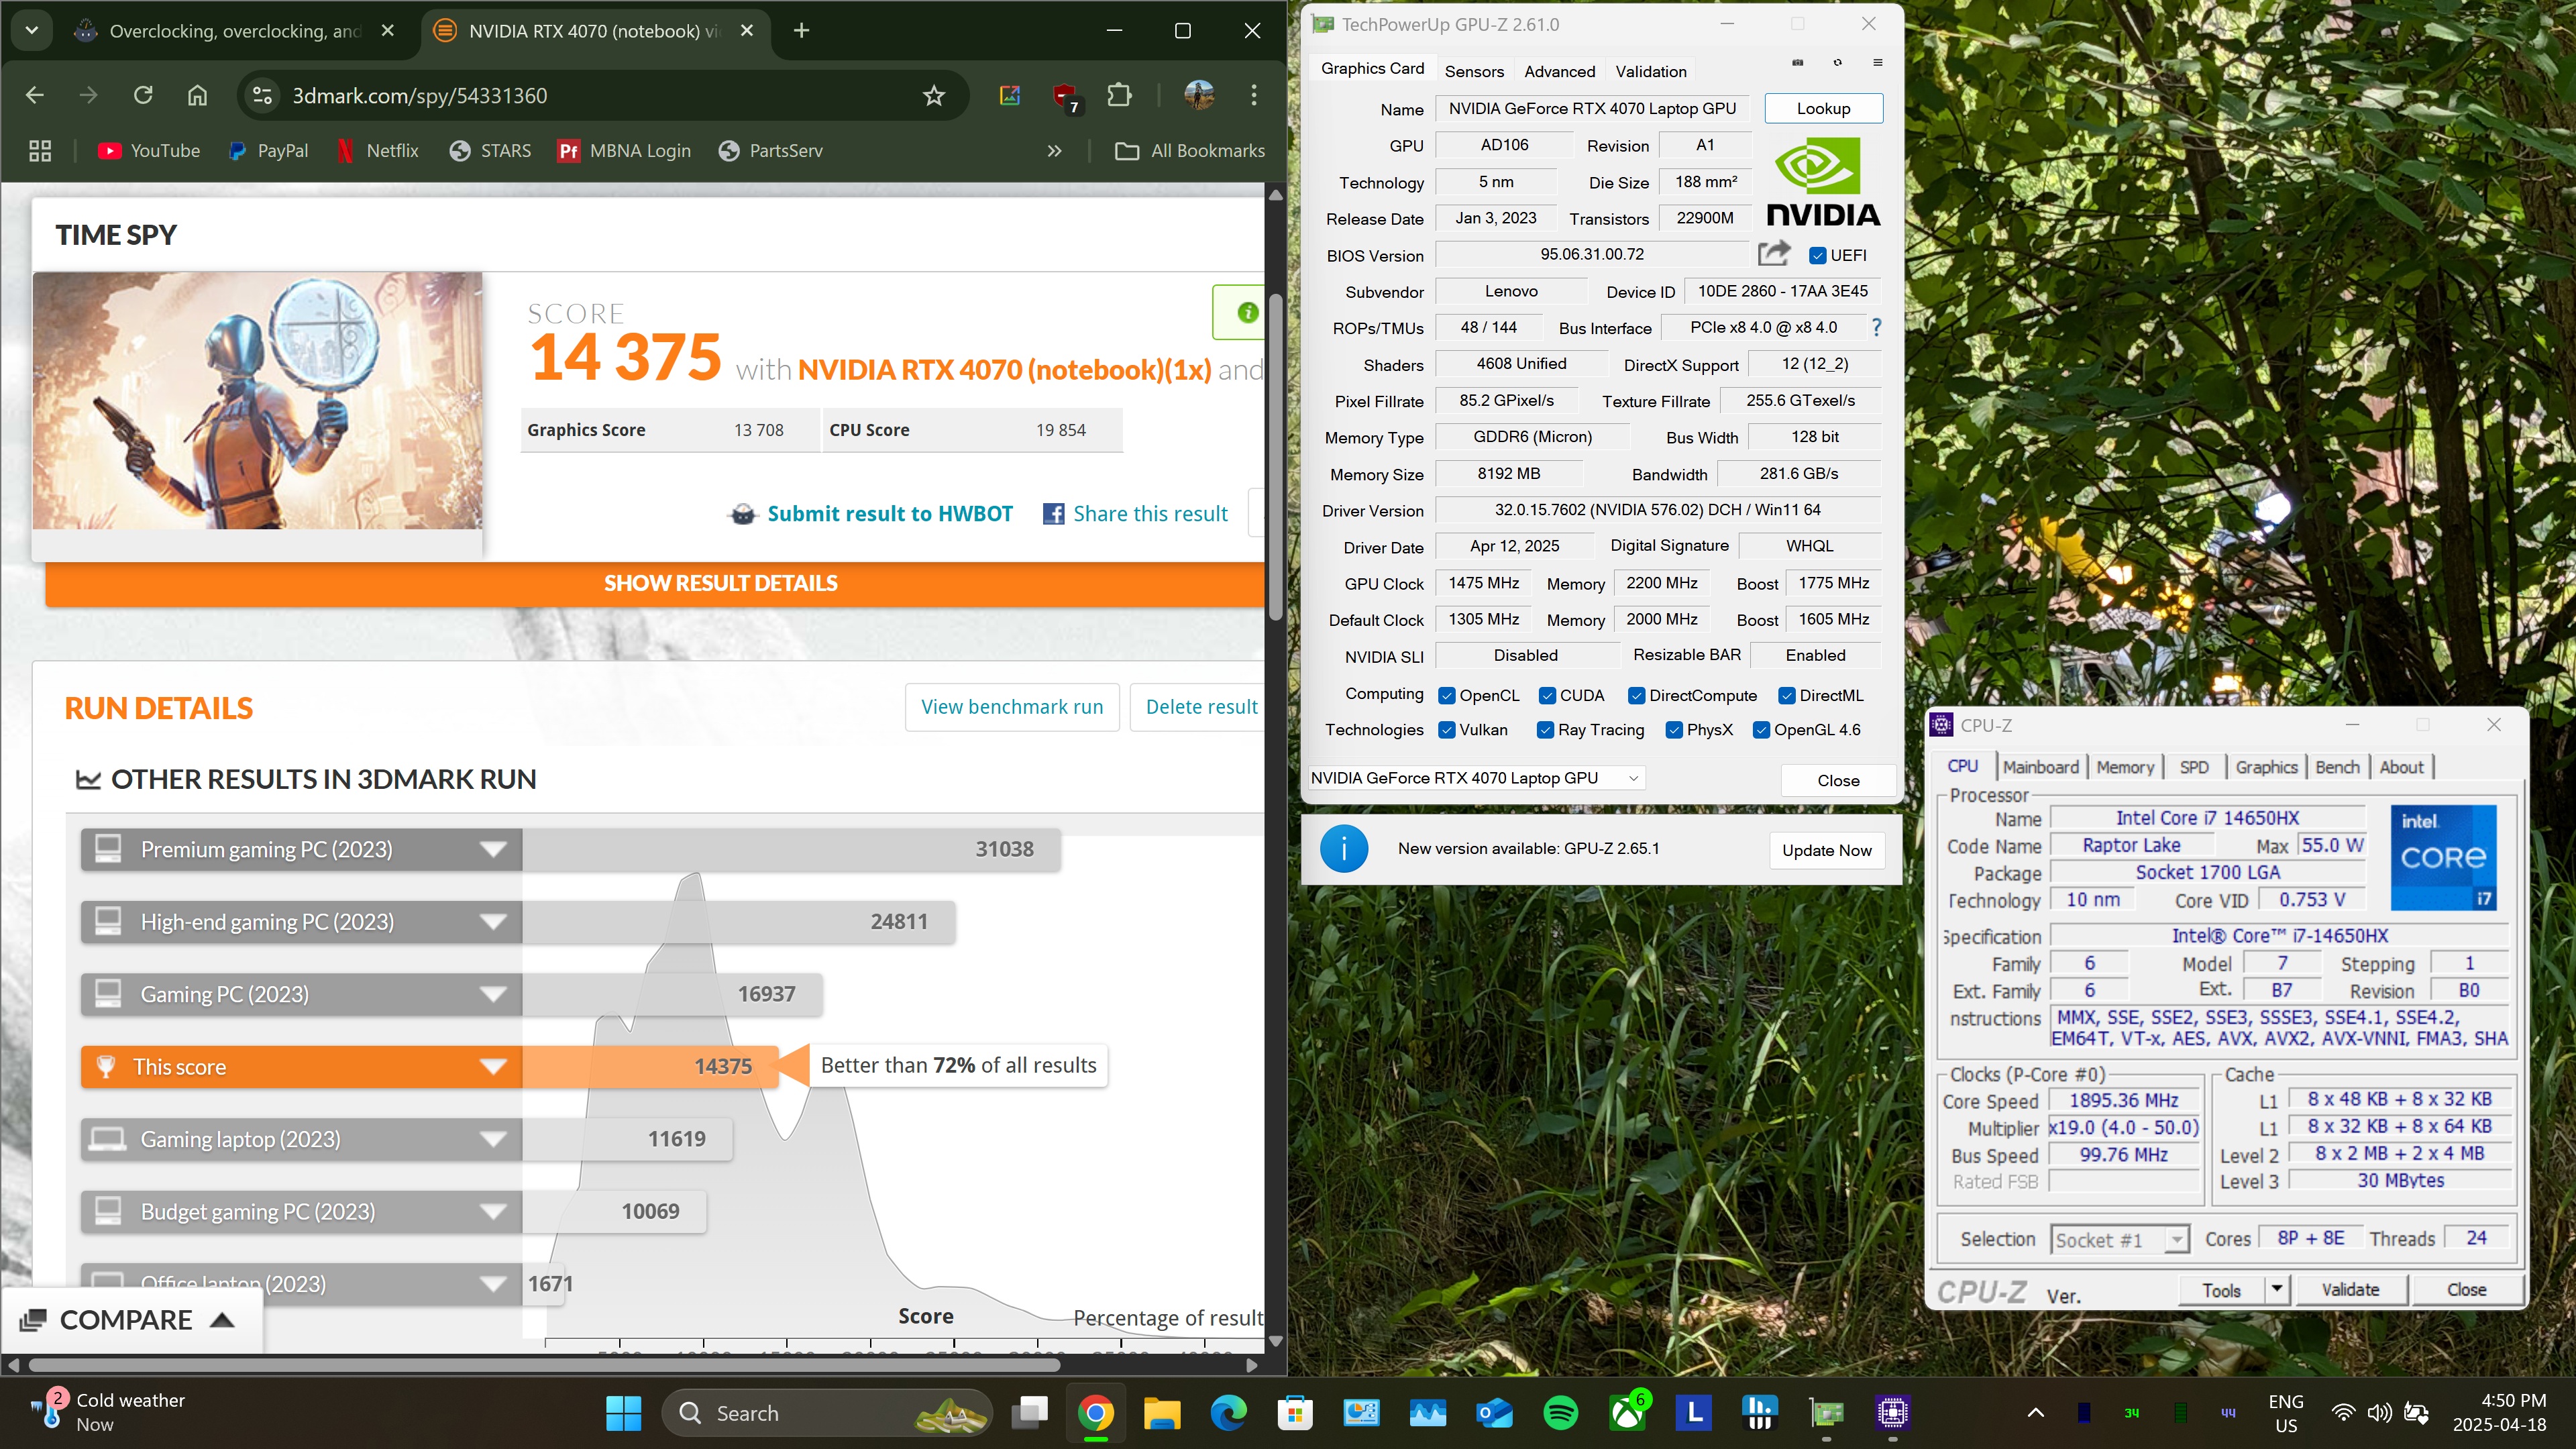
Task: Toggle the PhysX checkbox
Action: (1674, 730)
